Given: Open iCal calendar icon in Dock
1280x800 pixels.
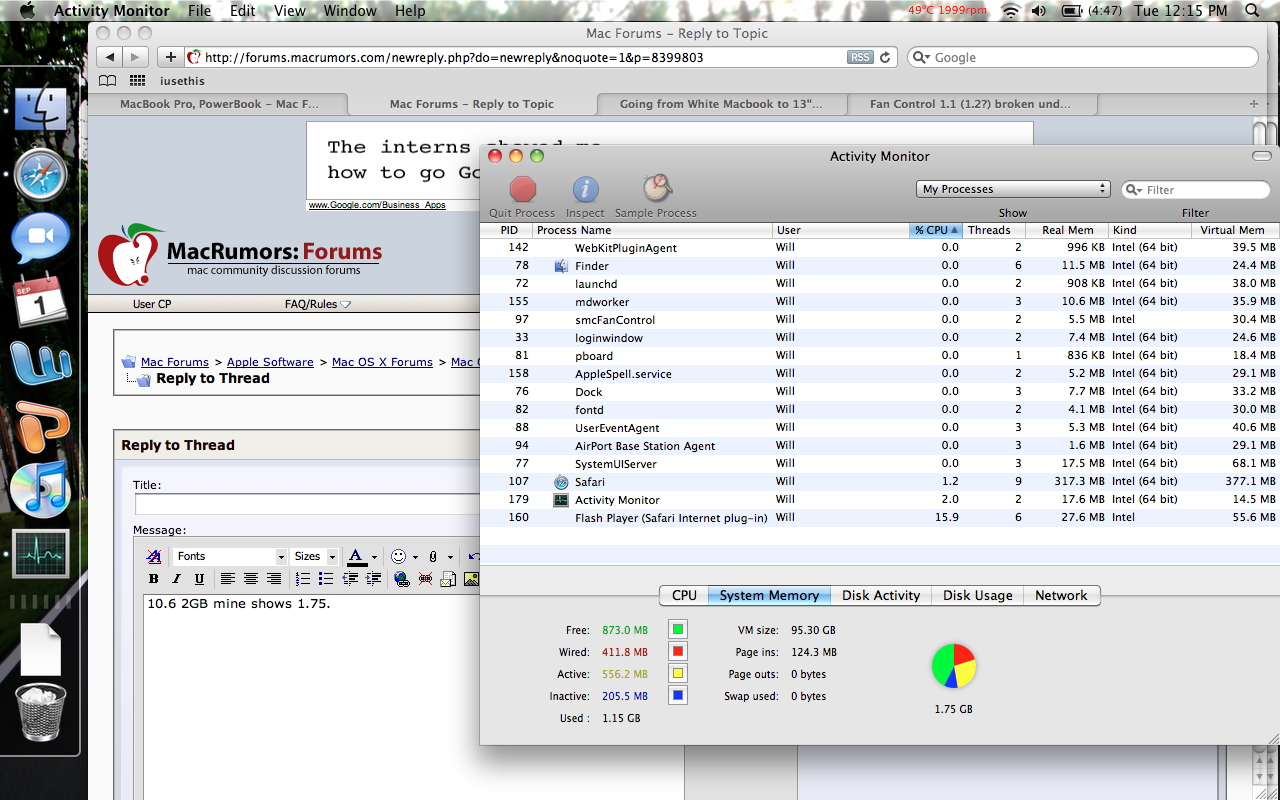Looking at the screenshot, I should pos(40,299).
